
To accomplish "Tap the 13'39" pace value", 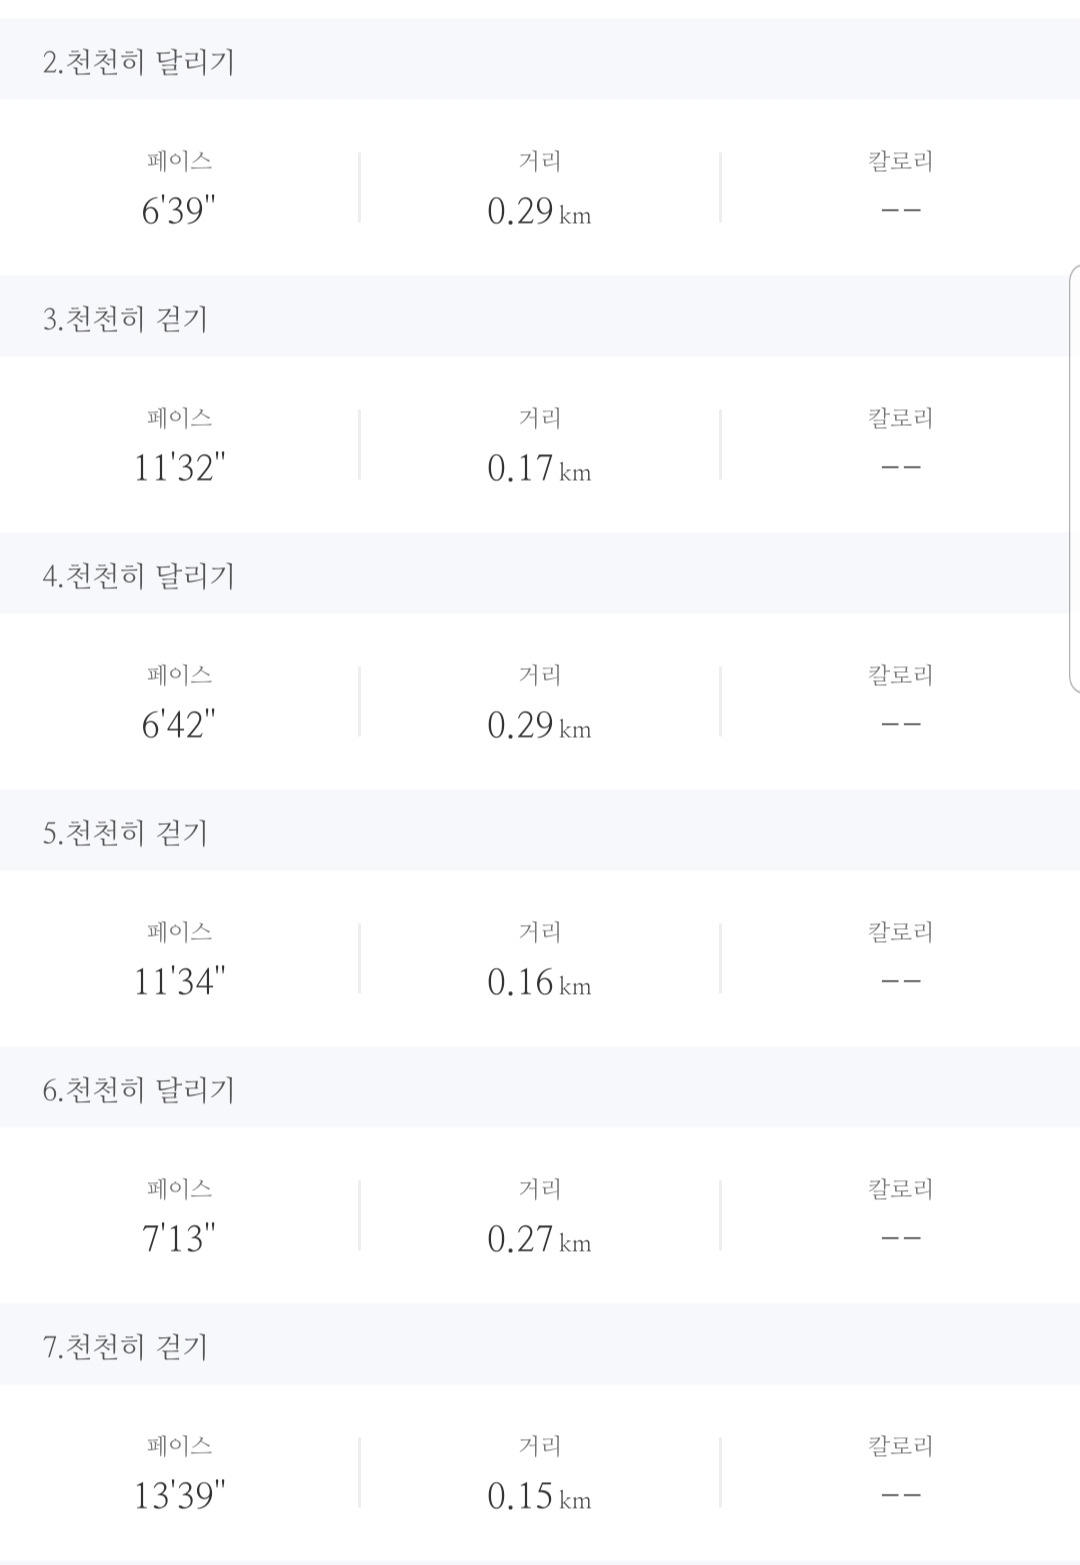I will (x=180, y=1496).
